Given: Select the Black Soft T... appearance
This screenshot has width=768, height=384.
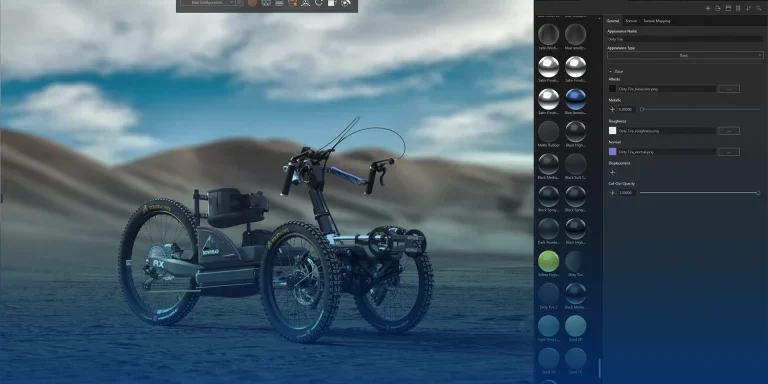Looking at the screenshot, I should click(x=576, y=164).
